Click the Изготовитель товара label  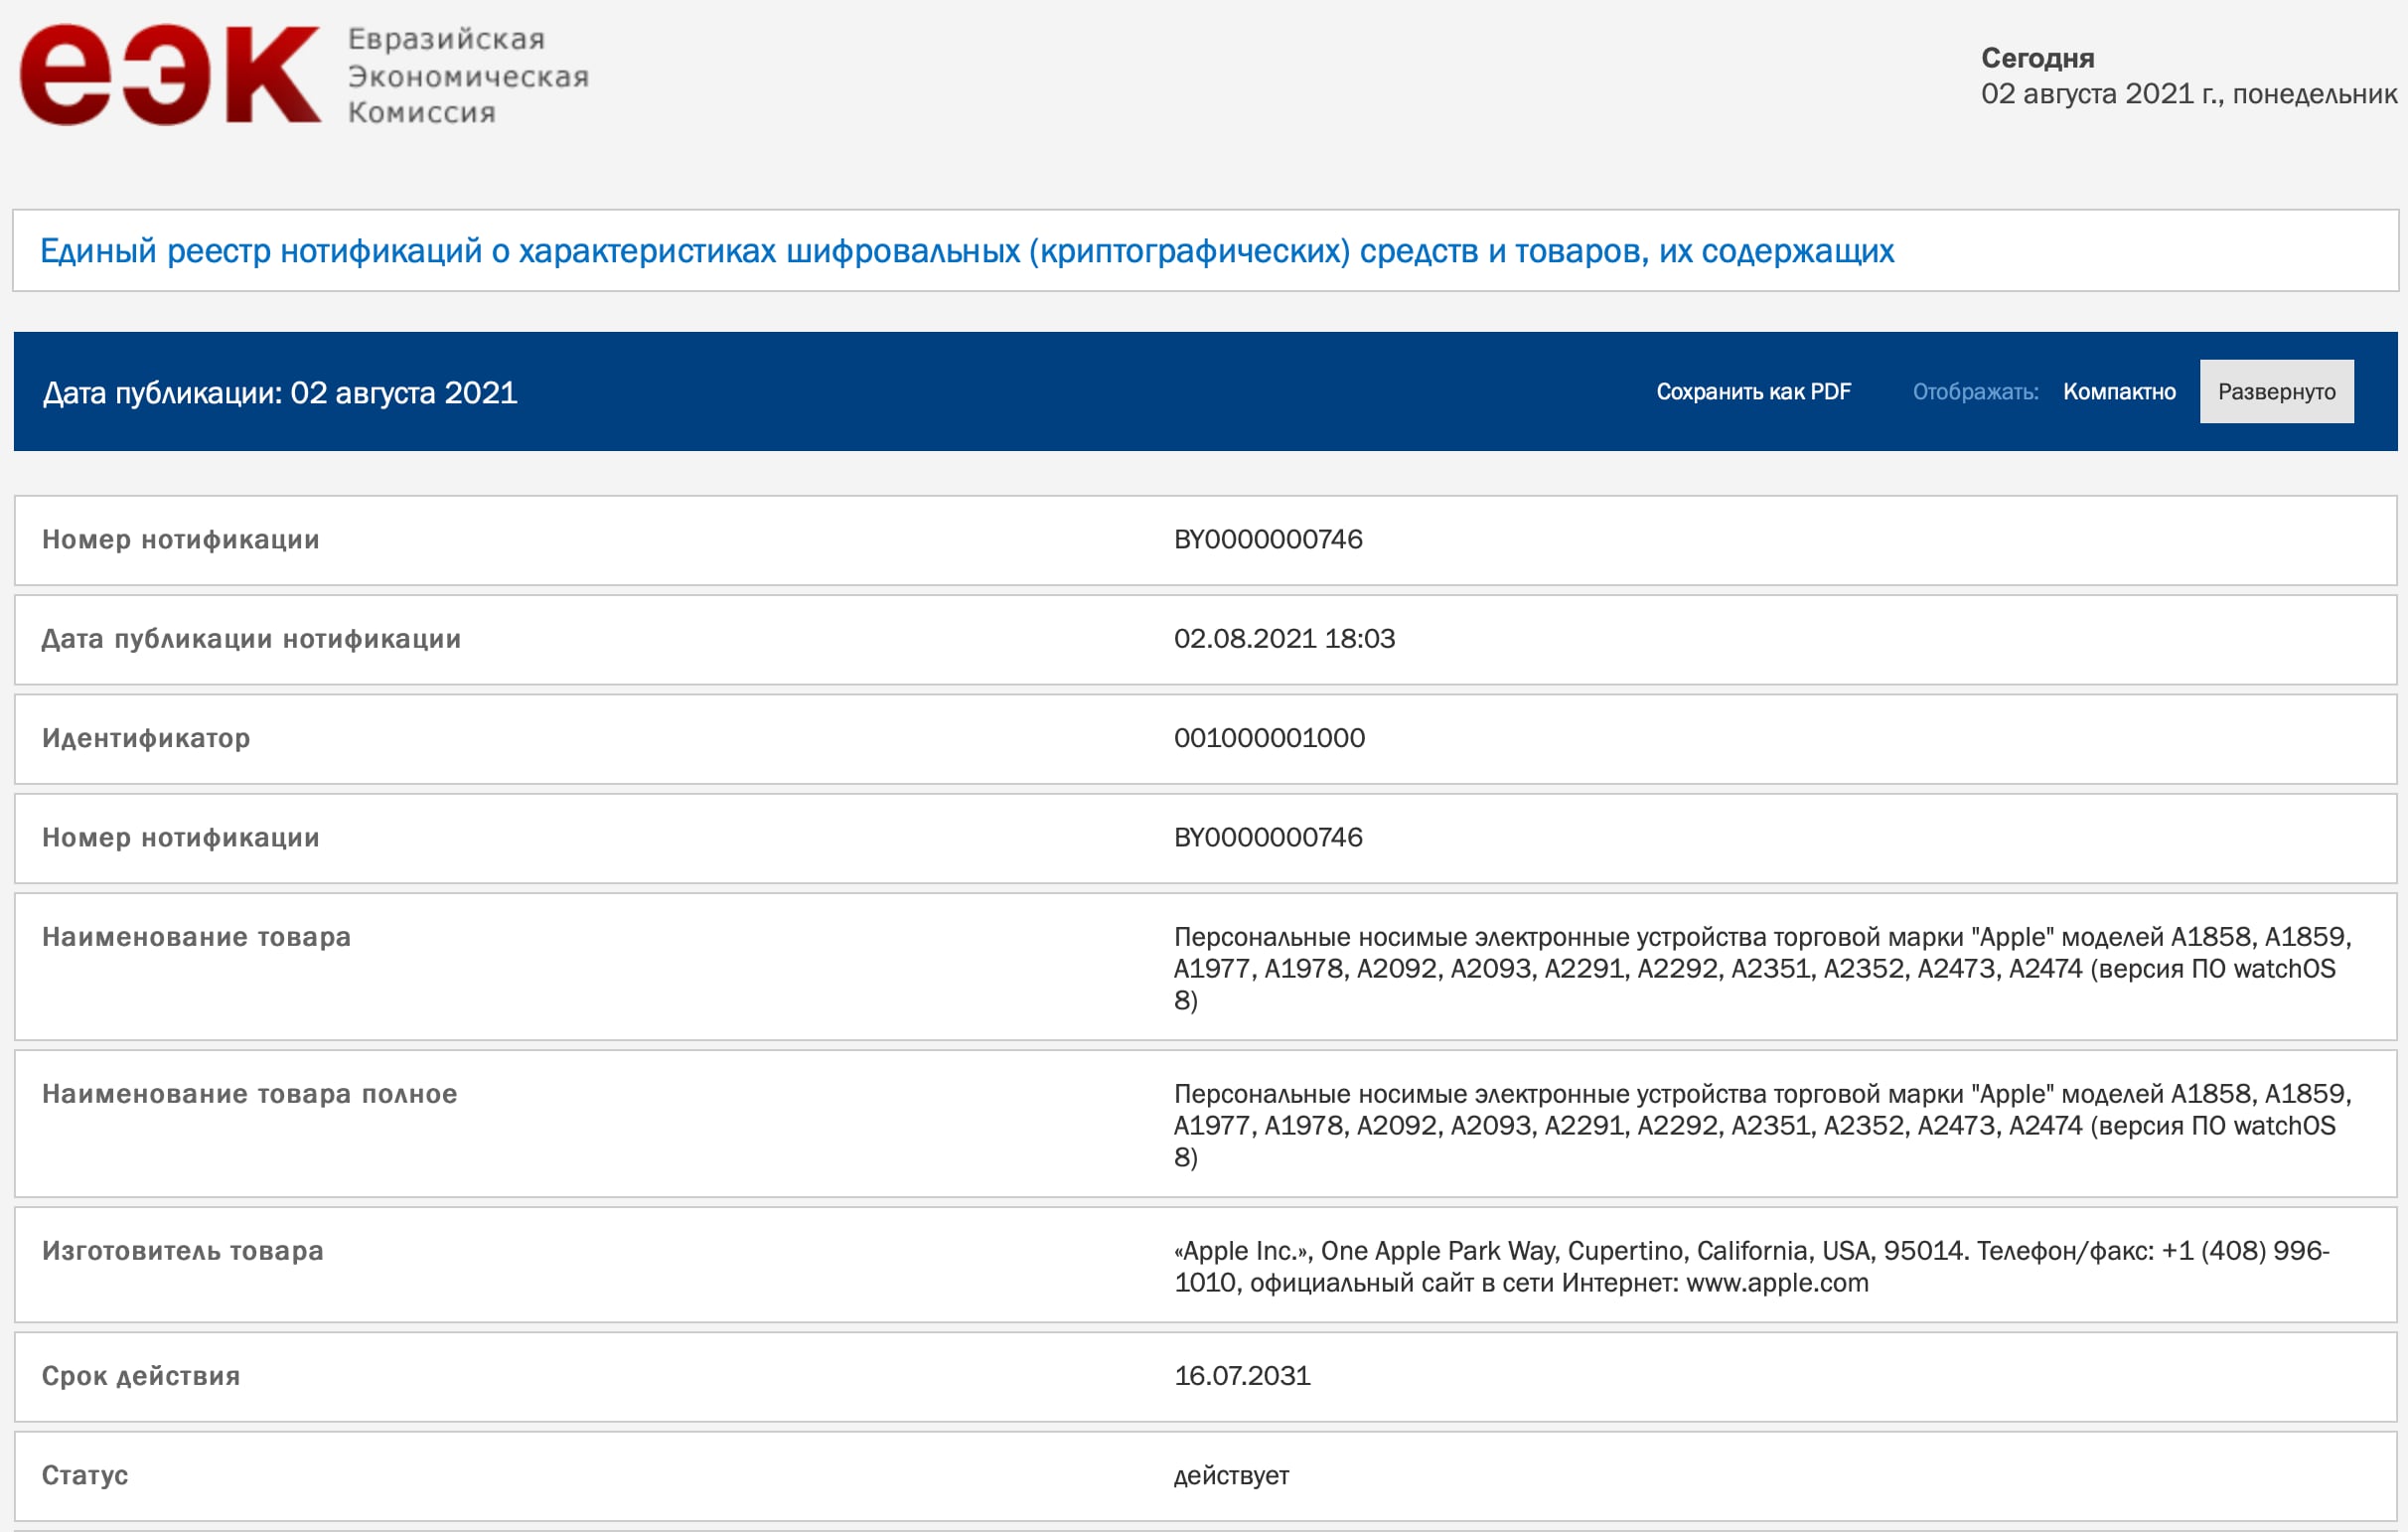pos(182,1251)
